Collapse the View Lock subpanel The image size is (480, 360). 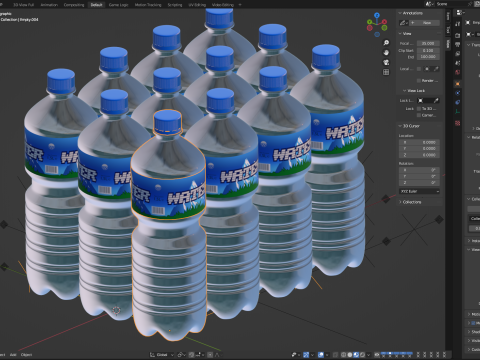click(x=414, y=91)
